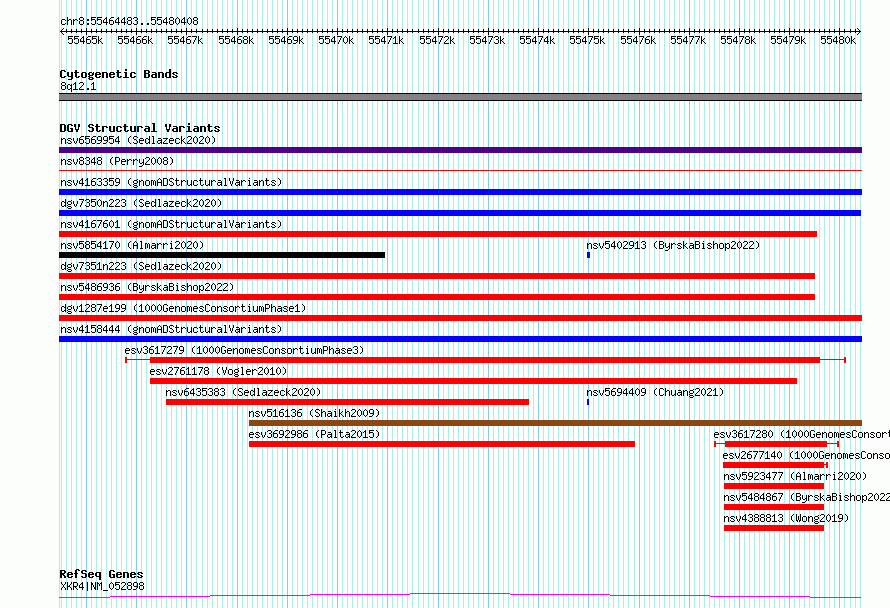The height and width of the screenshot is (608, 890).
Task: Click the 8q12.1 cytogenetic band label
Action: 78,86
